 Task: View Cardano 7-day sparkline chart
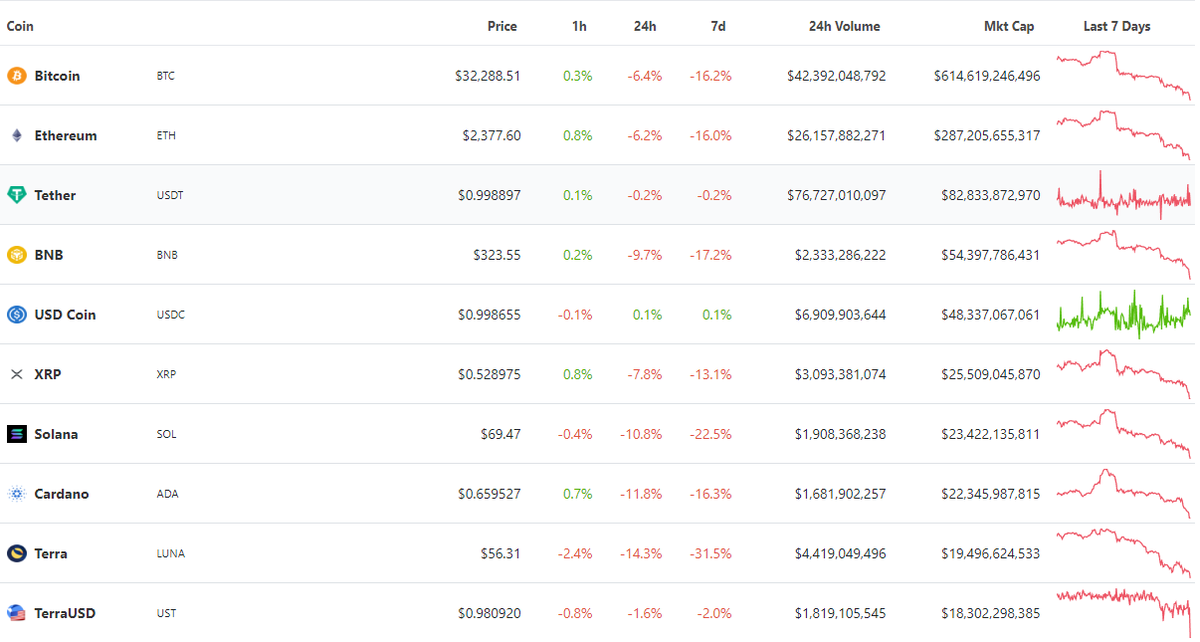[x=1124, y=494]
